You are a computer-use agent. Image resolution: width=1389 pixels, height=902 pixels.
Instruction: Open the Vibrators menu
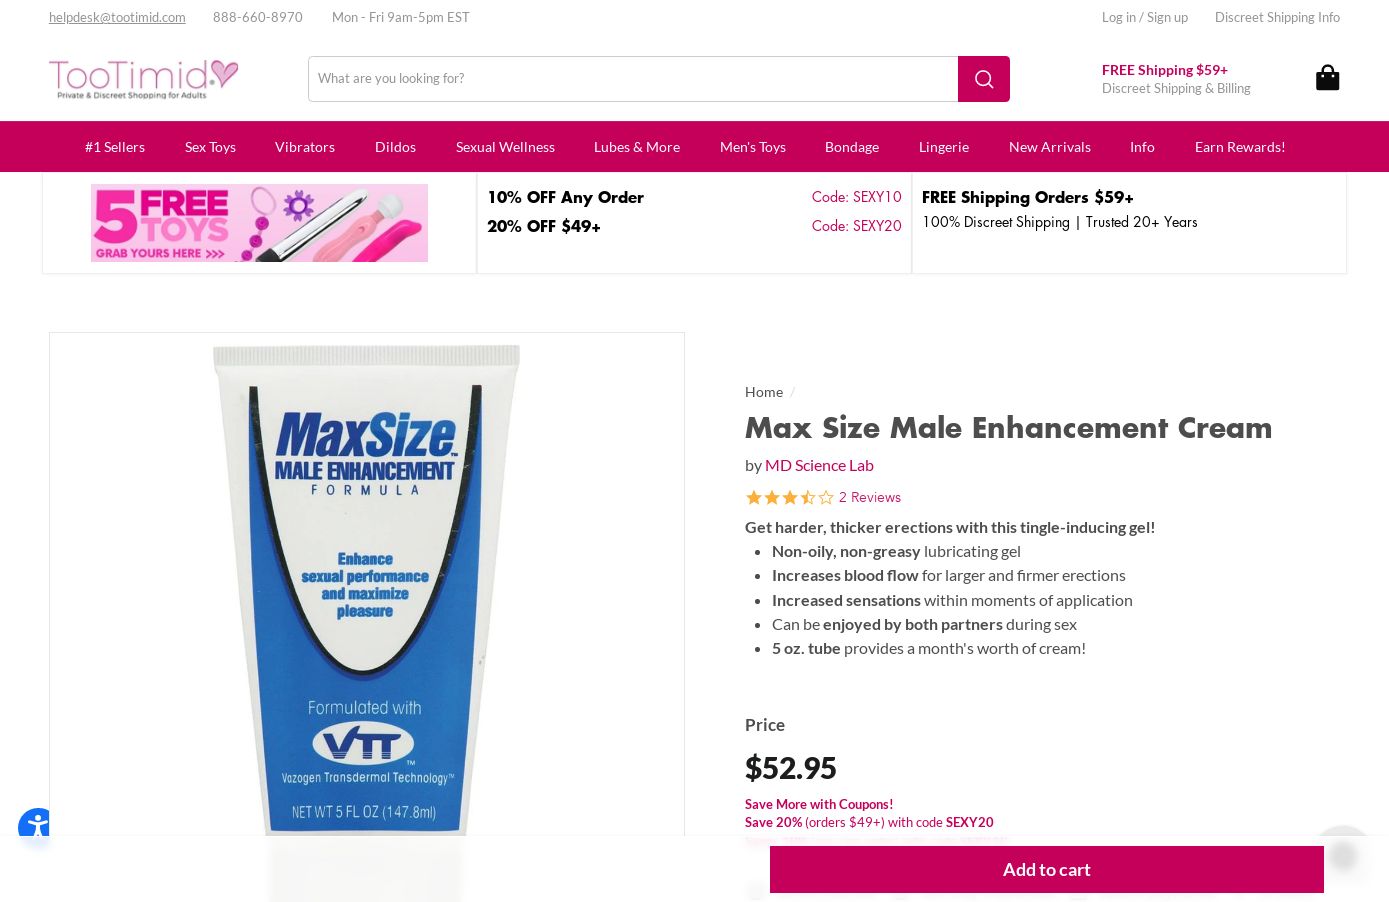pos(305,147)
